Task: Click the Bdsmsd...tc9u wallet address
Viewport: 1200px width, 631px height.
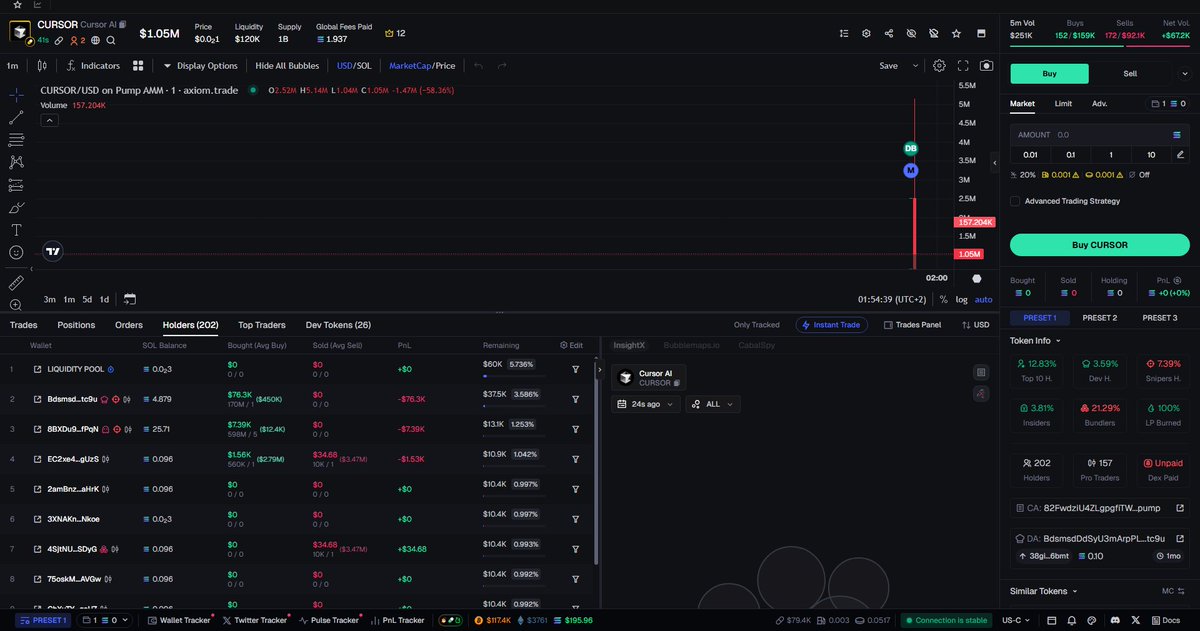Action: (72, 399)
